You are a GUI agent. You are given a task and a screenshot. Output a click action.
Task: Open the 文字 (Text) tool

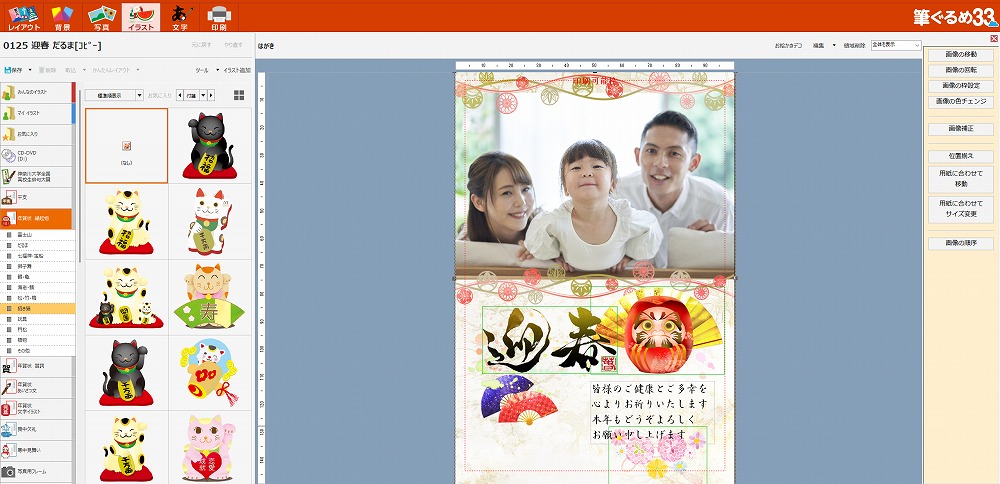point(180,16)
